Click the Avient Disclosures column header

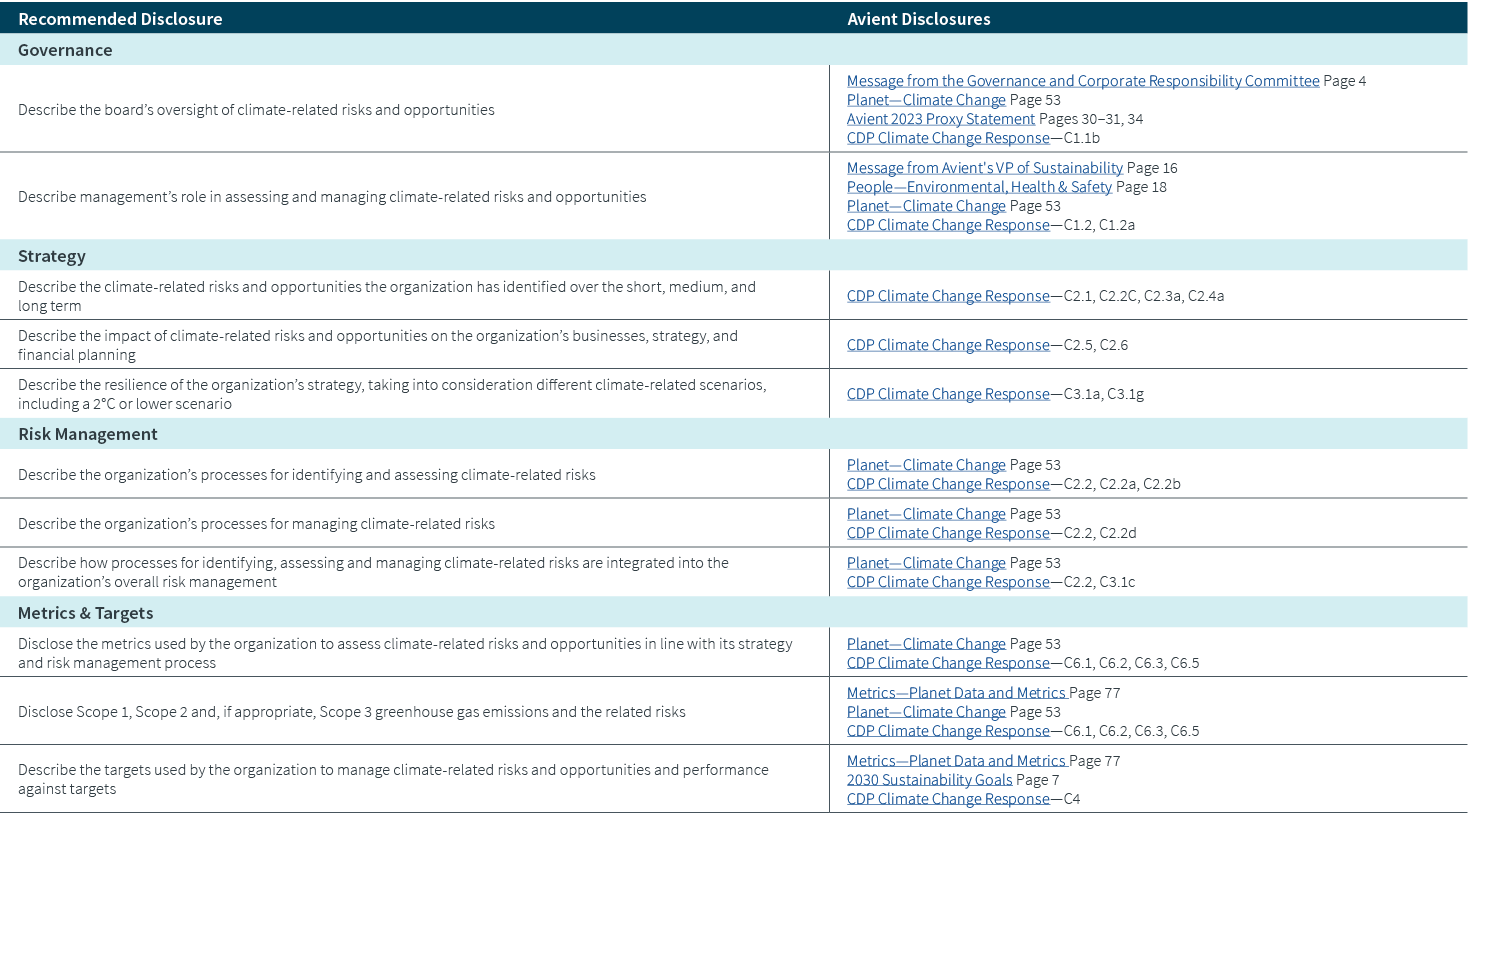coord(918,19)
